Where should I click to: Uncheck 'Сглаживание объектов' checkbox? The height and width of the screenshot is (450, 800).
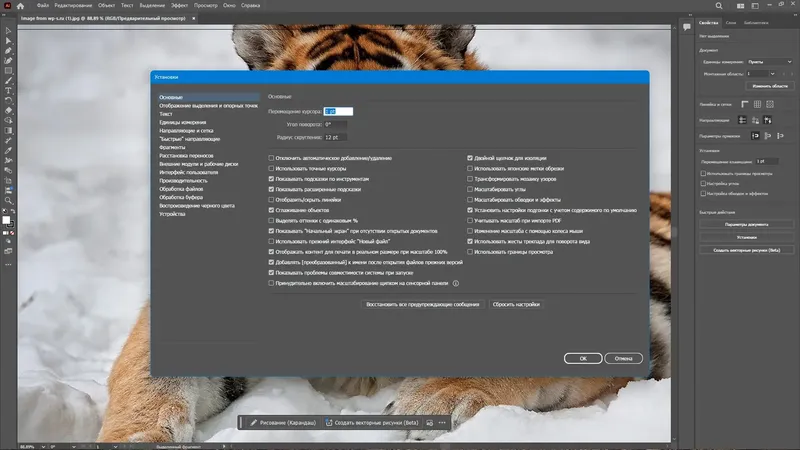(x=271, y=210)
